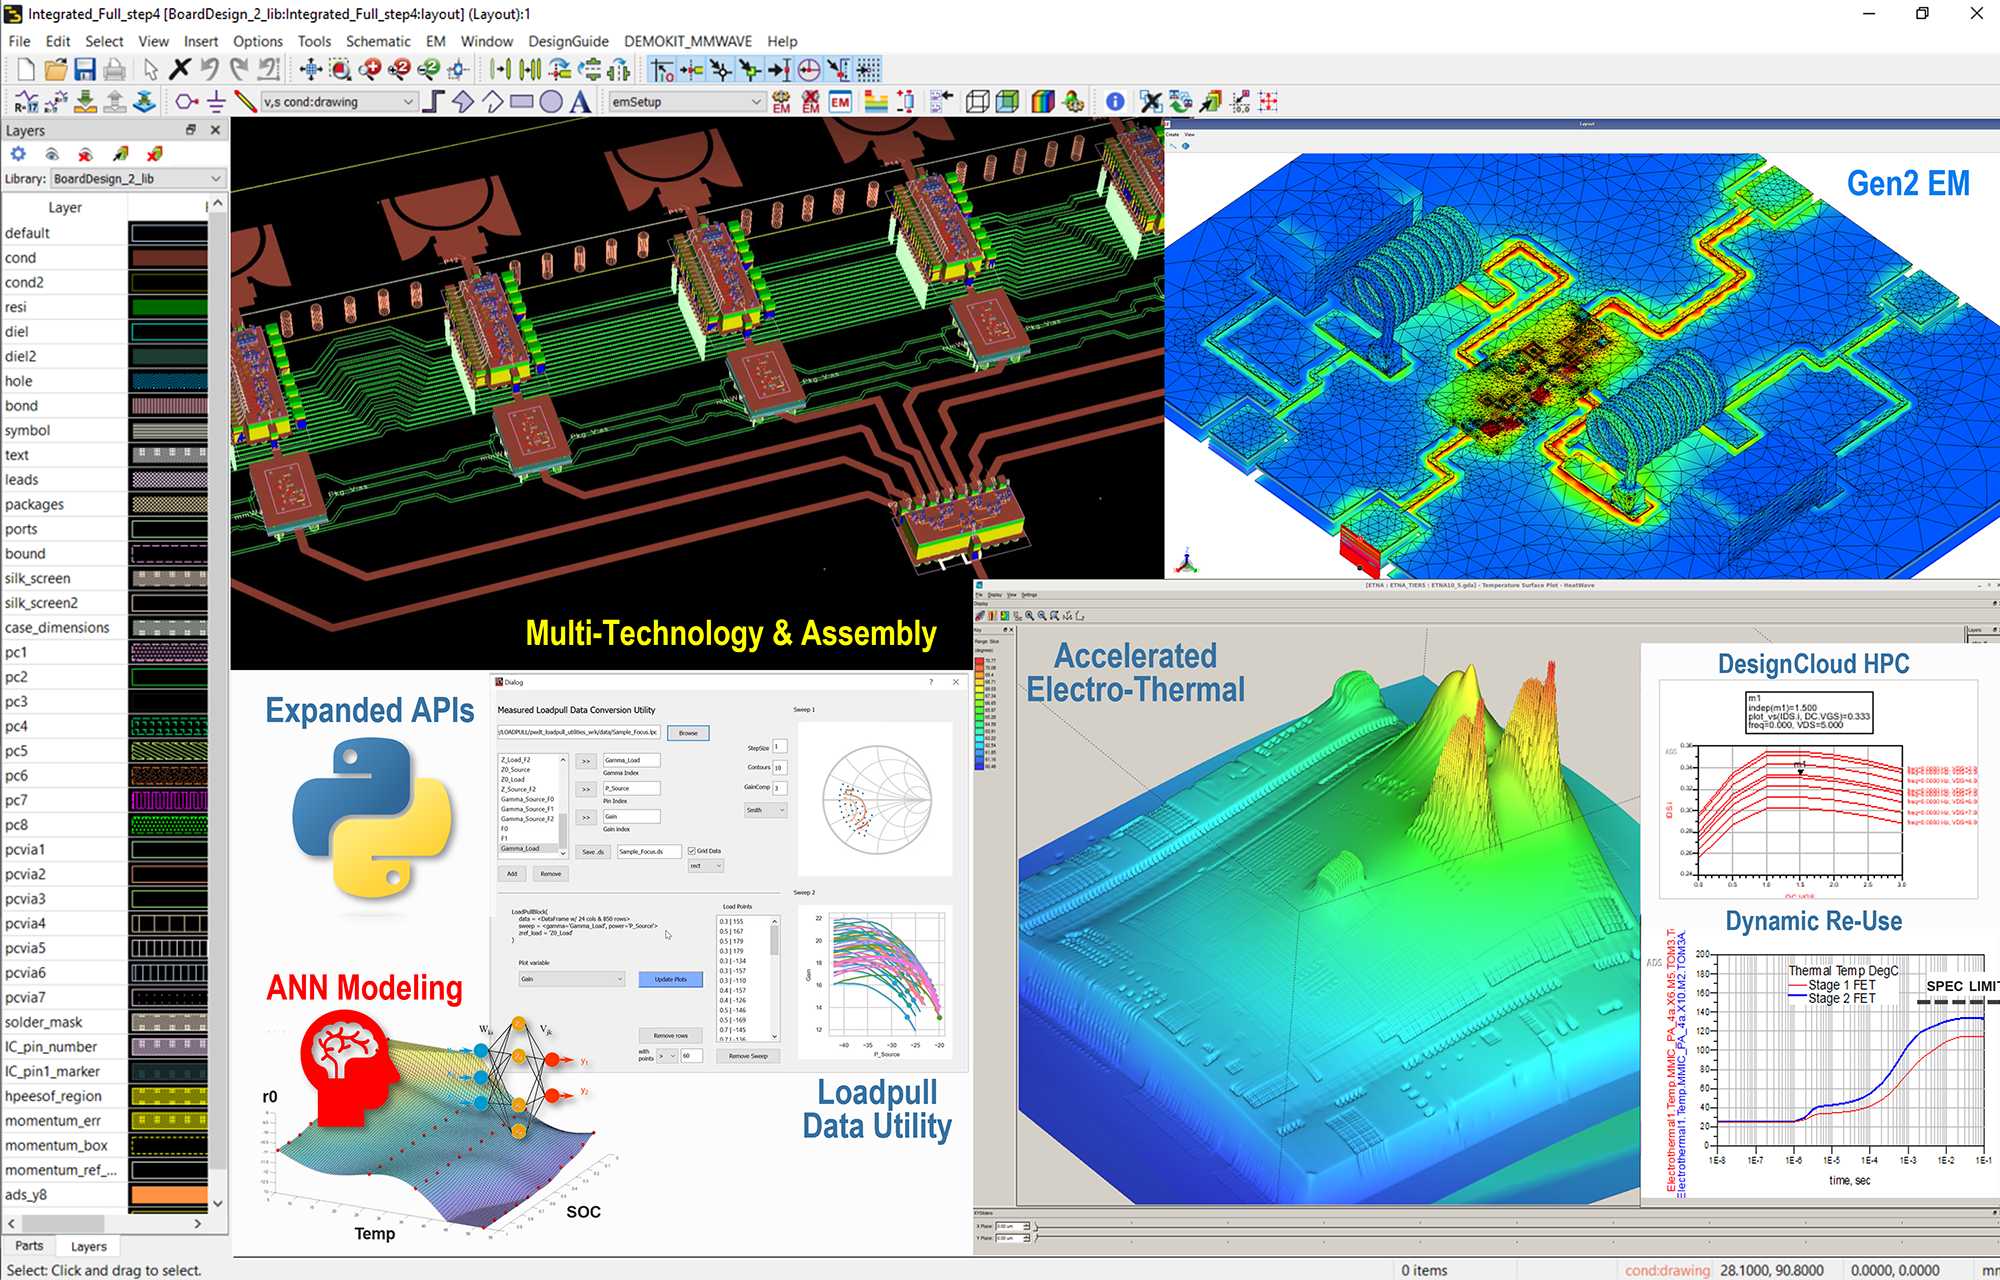Hide all layers with the crossed eye icon
Screen dimensions: 2000x1280
tap(85, 154)
